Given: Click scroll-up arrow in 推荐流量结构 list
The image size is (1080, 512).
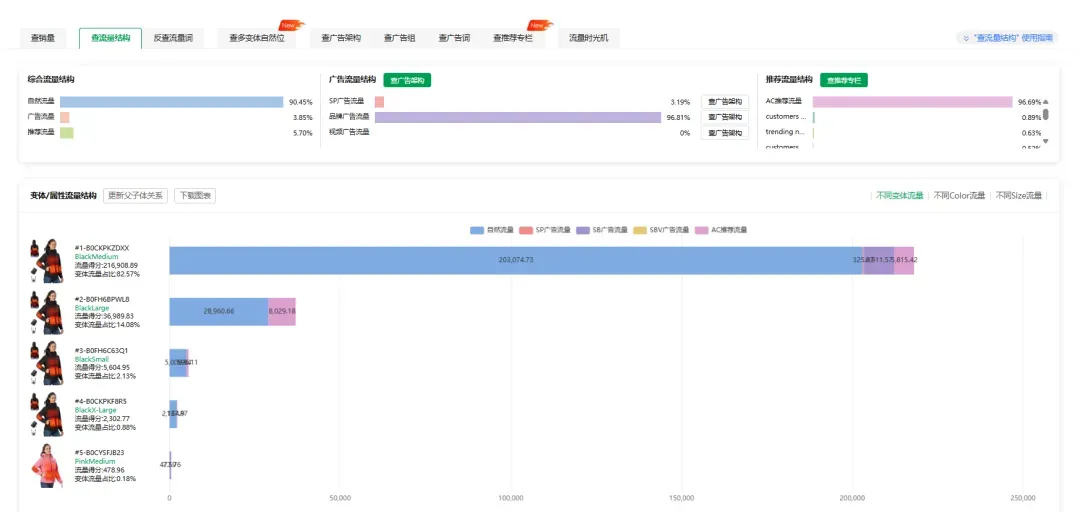Looking at the screenshot, I should coord(1046,101).
